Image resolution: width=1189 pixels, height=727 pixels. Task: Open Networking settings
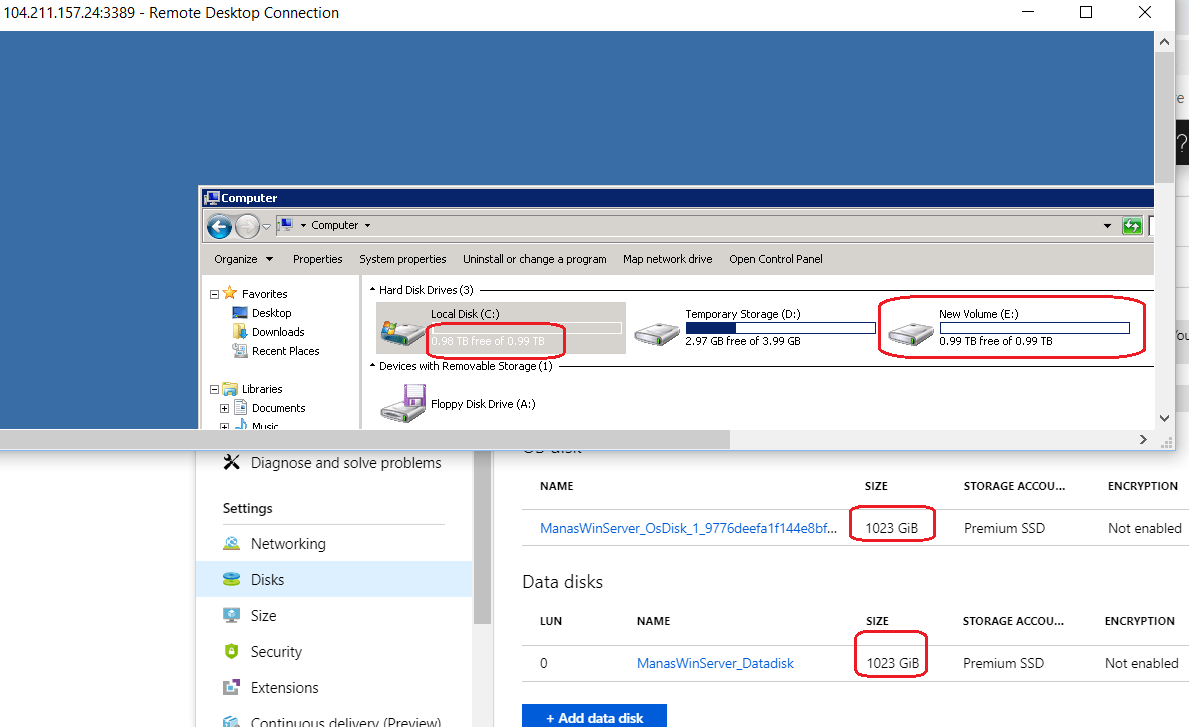[288, 544]
